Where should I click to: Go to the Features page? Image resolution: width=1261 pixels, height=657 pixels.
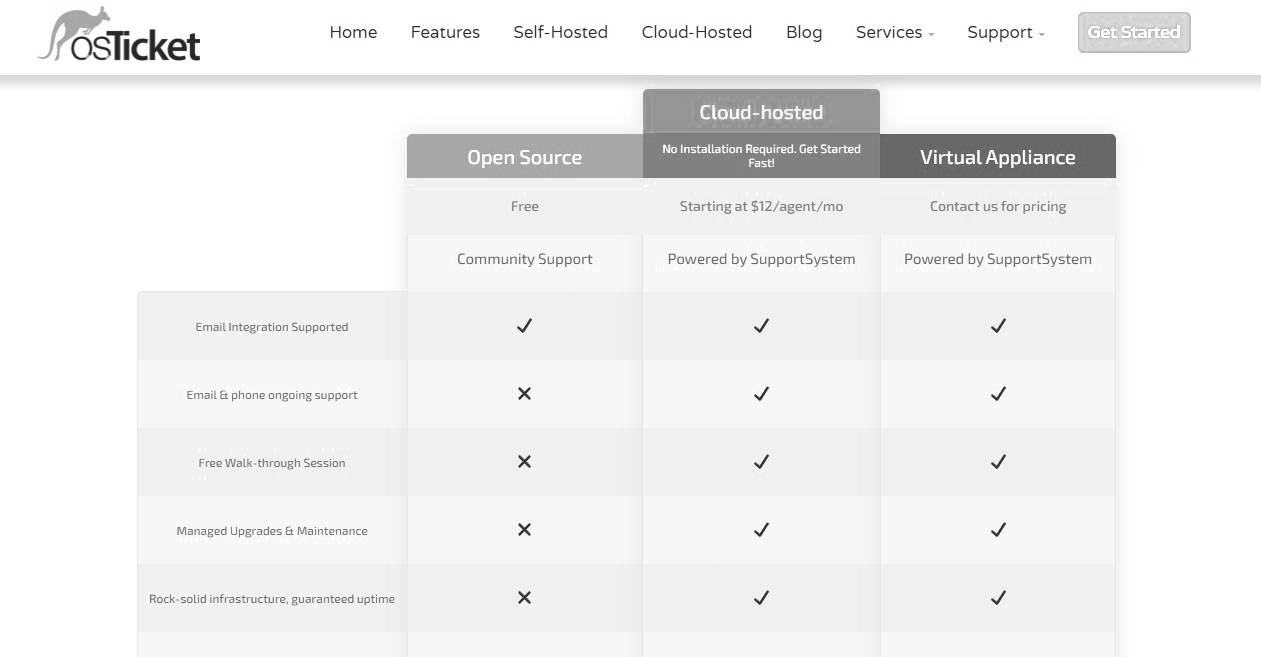445,32
